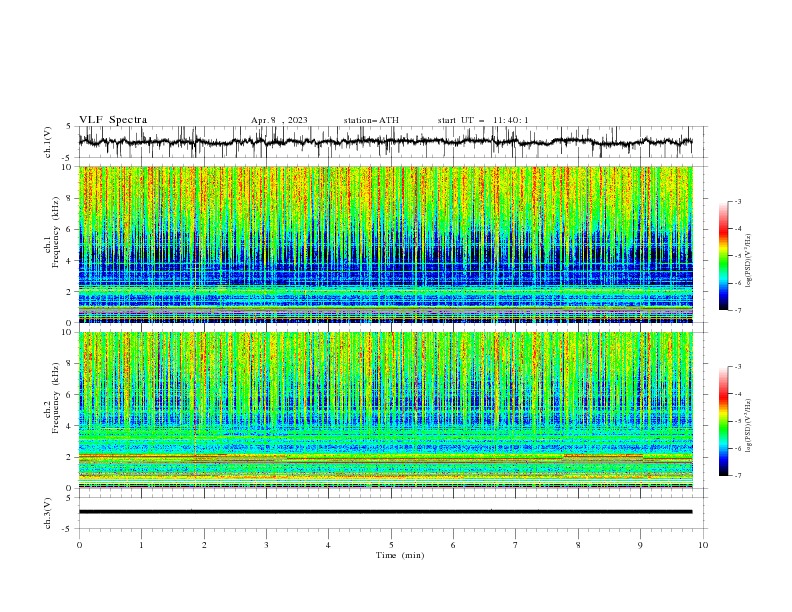Click tick "9" on the Time axis
The height and width of the screenshot is (612, 792).
[x=640, y=545]
